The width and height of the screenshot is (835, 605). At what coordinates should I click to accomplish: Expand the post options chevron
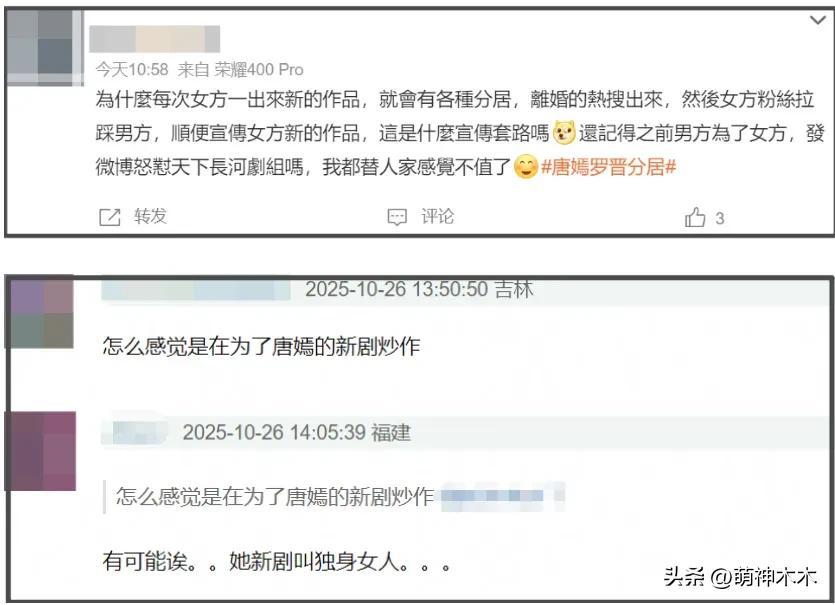tap(817, 20)
